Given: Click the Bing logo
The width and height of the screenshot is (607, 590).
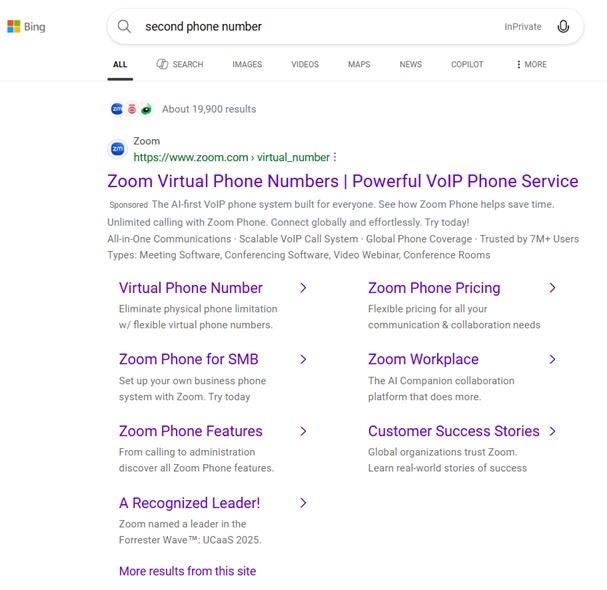Looking at the screenshot, I should coord(26,27).
